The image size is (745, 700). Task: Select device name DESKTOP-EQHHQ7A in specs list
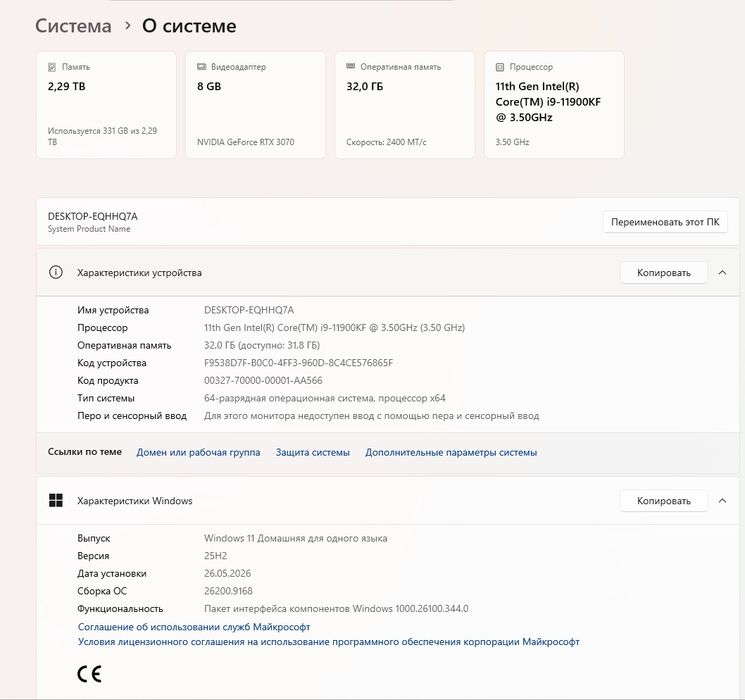(x=249, y=310)
